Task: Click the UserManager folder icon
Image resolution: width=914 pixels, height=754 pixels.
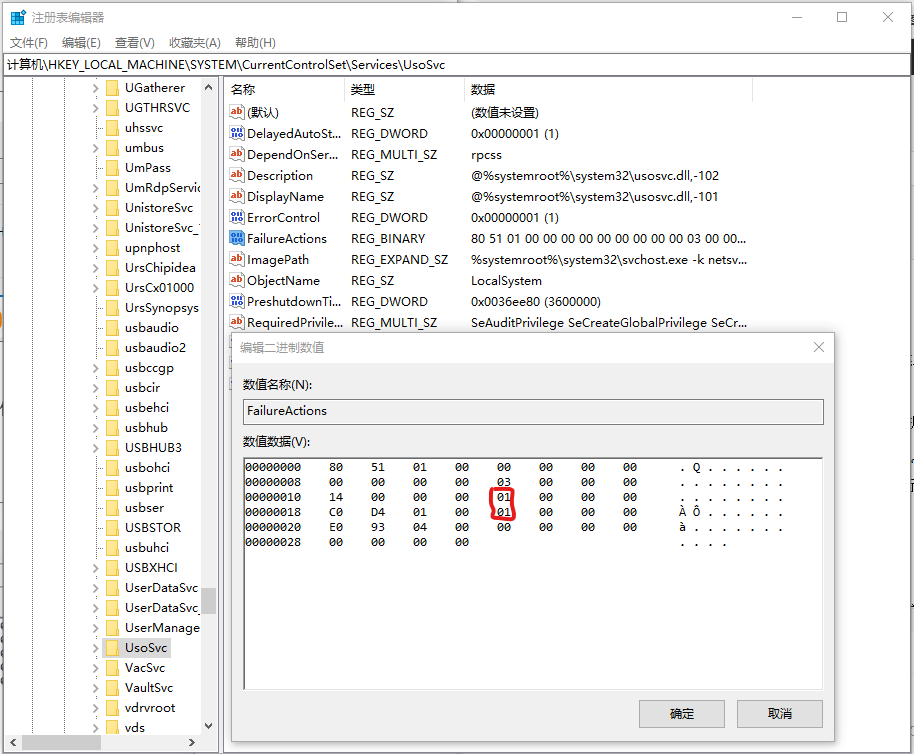Action: pyautogui.click(x=113, y=628)
